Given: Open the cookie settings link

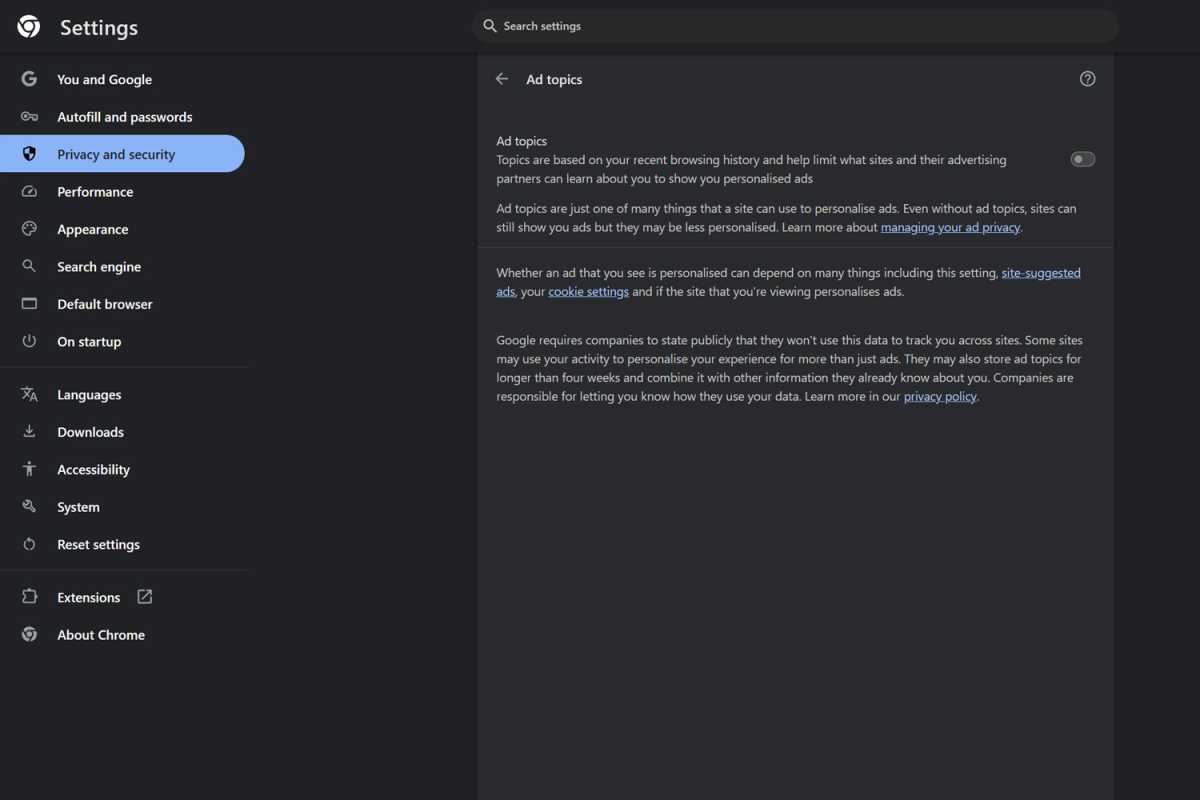Looking at the screenshot, I should coord(588,292).
